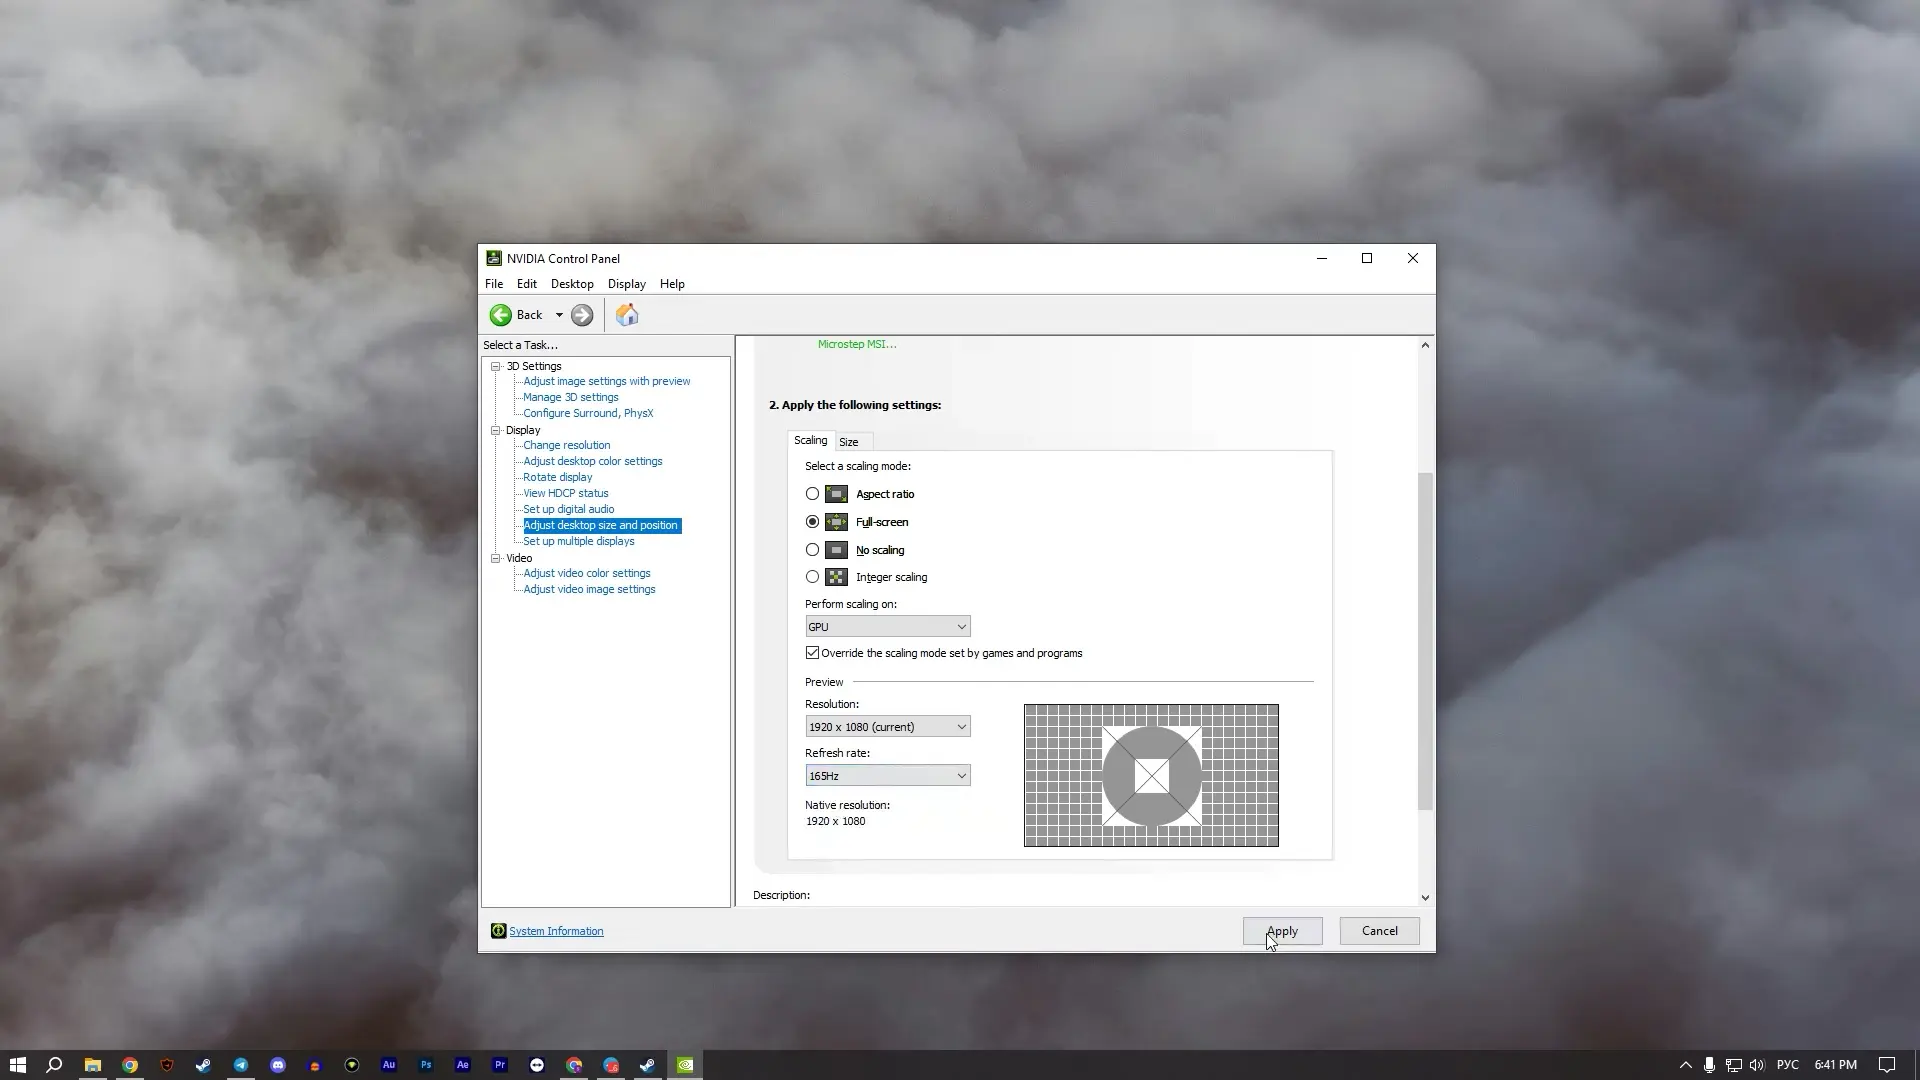Open Telegram from the taskbar
Image resolution: width=1920 pixels, height=1080 pixels.
click(x=241, y=1065)
